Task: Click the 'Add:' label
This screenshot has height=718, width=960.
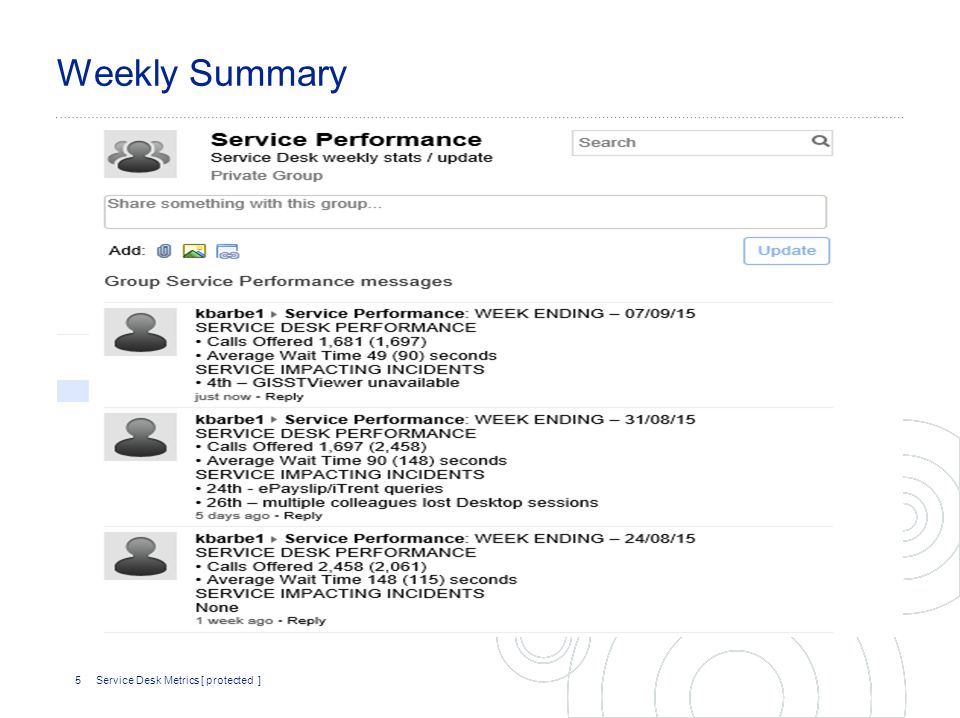Action: click(127, 250)
